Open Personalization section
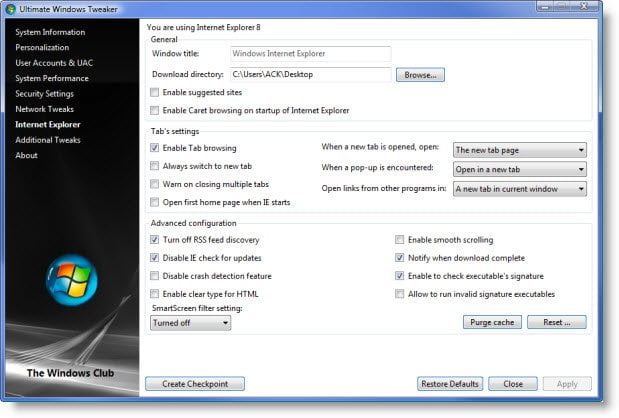This screenshot has width=619, height=418. pos(42,47)
